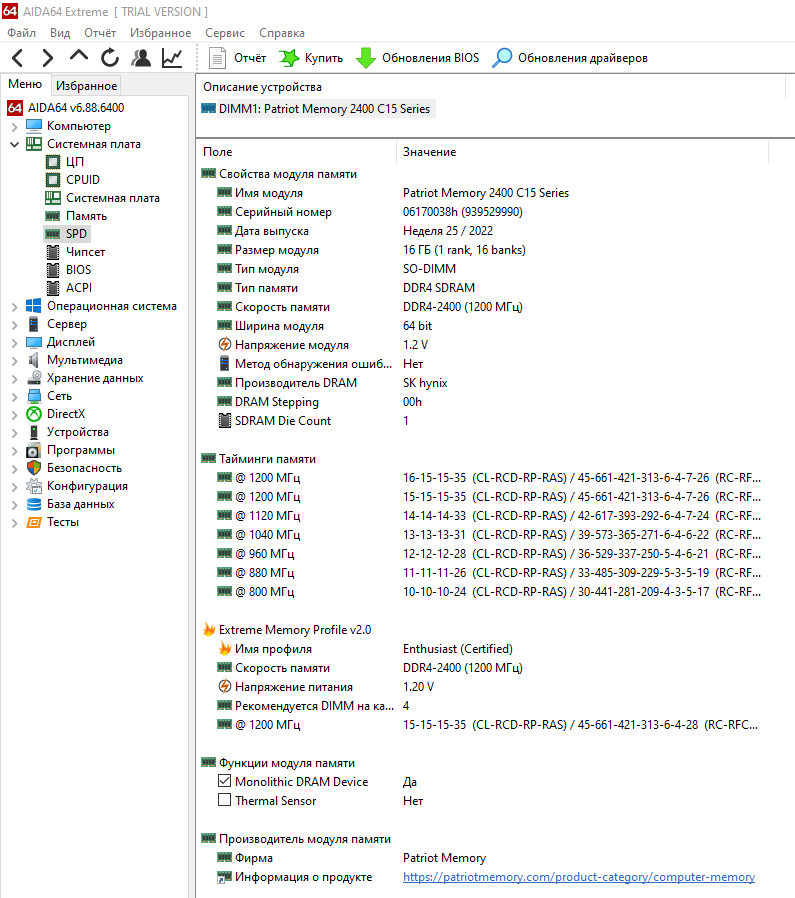Open the Вид menu
The width and height of the screenshot is (795, 898).
[x=60, y=33]
